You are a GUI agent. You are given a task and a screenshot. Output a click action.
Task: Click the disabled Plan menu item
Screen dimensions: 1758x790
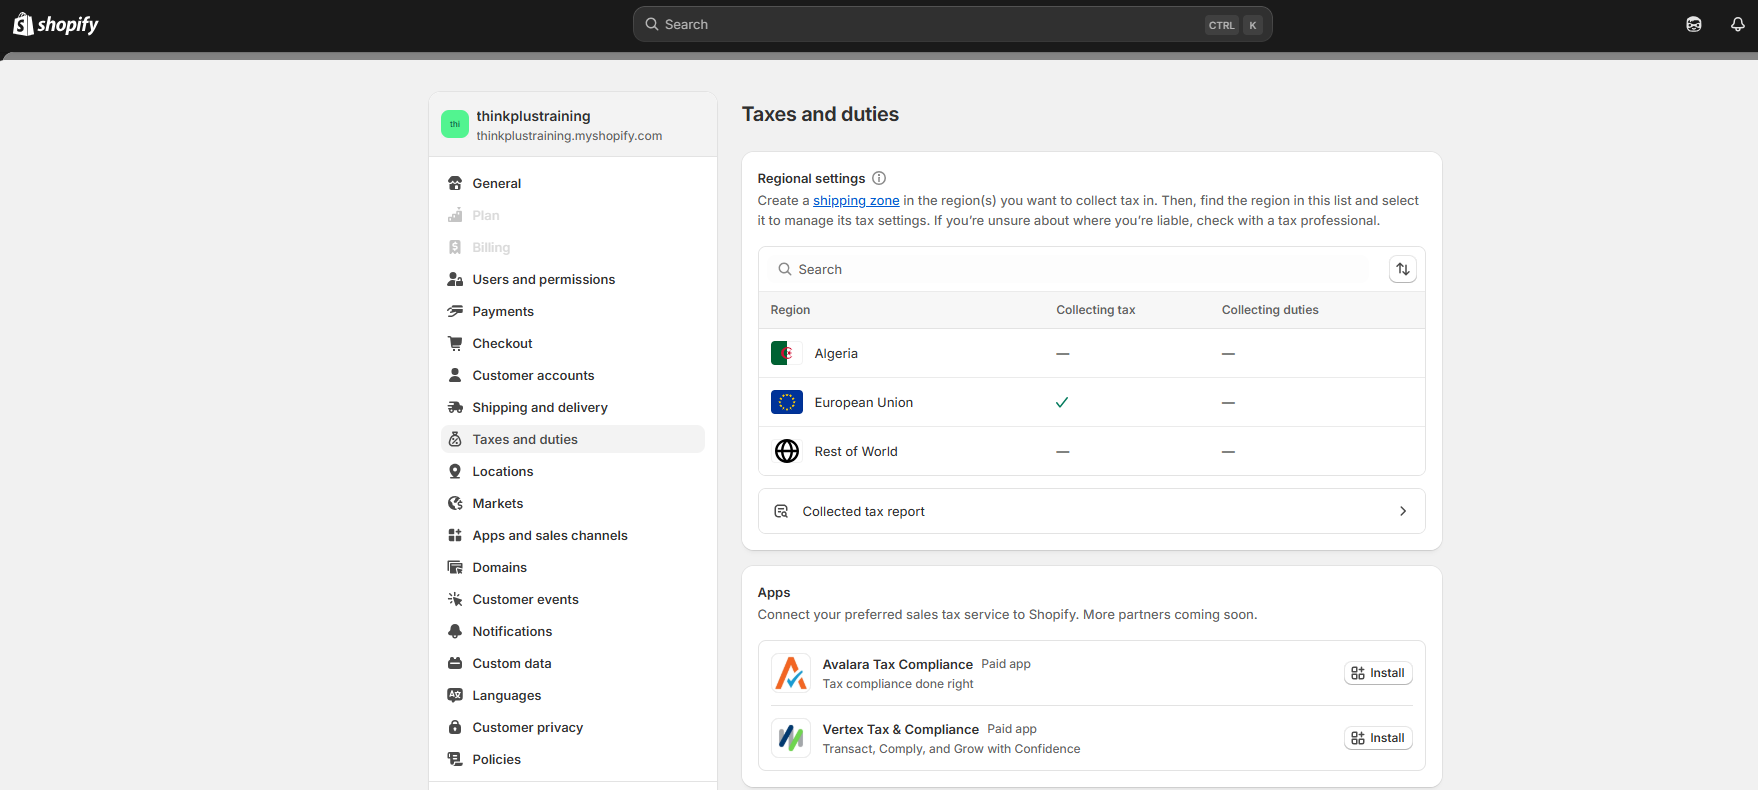[x=573, y=215]
